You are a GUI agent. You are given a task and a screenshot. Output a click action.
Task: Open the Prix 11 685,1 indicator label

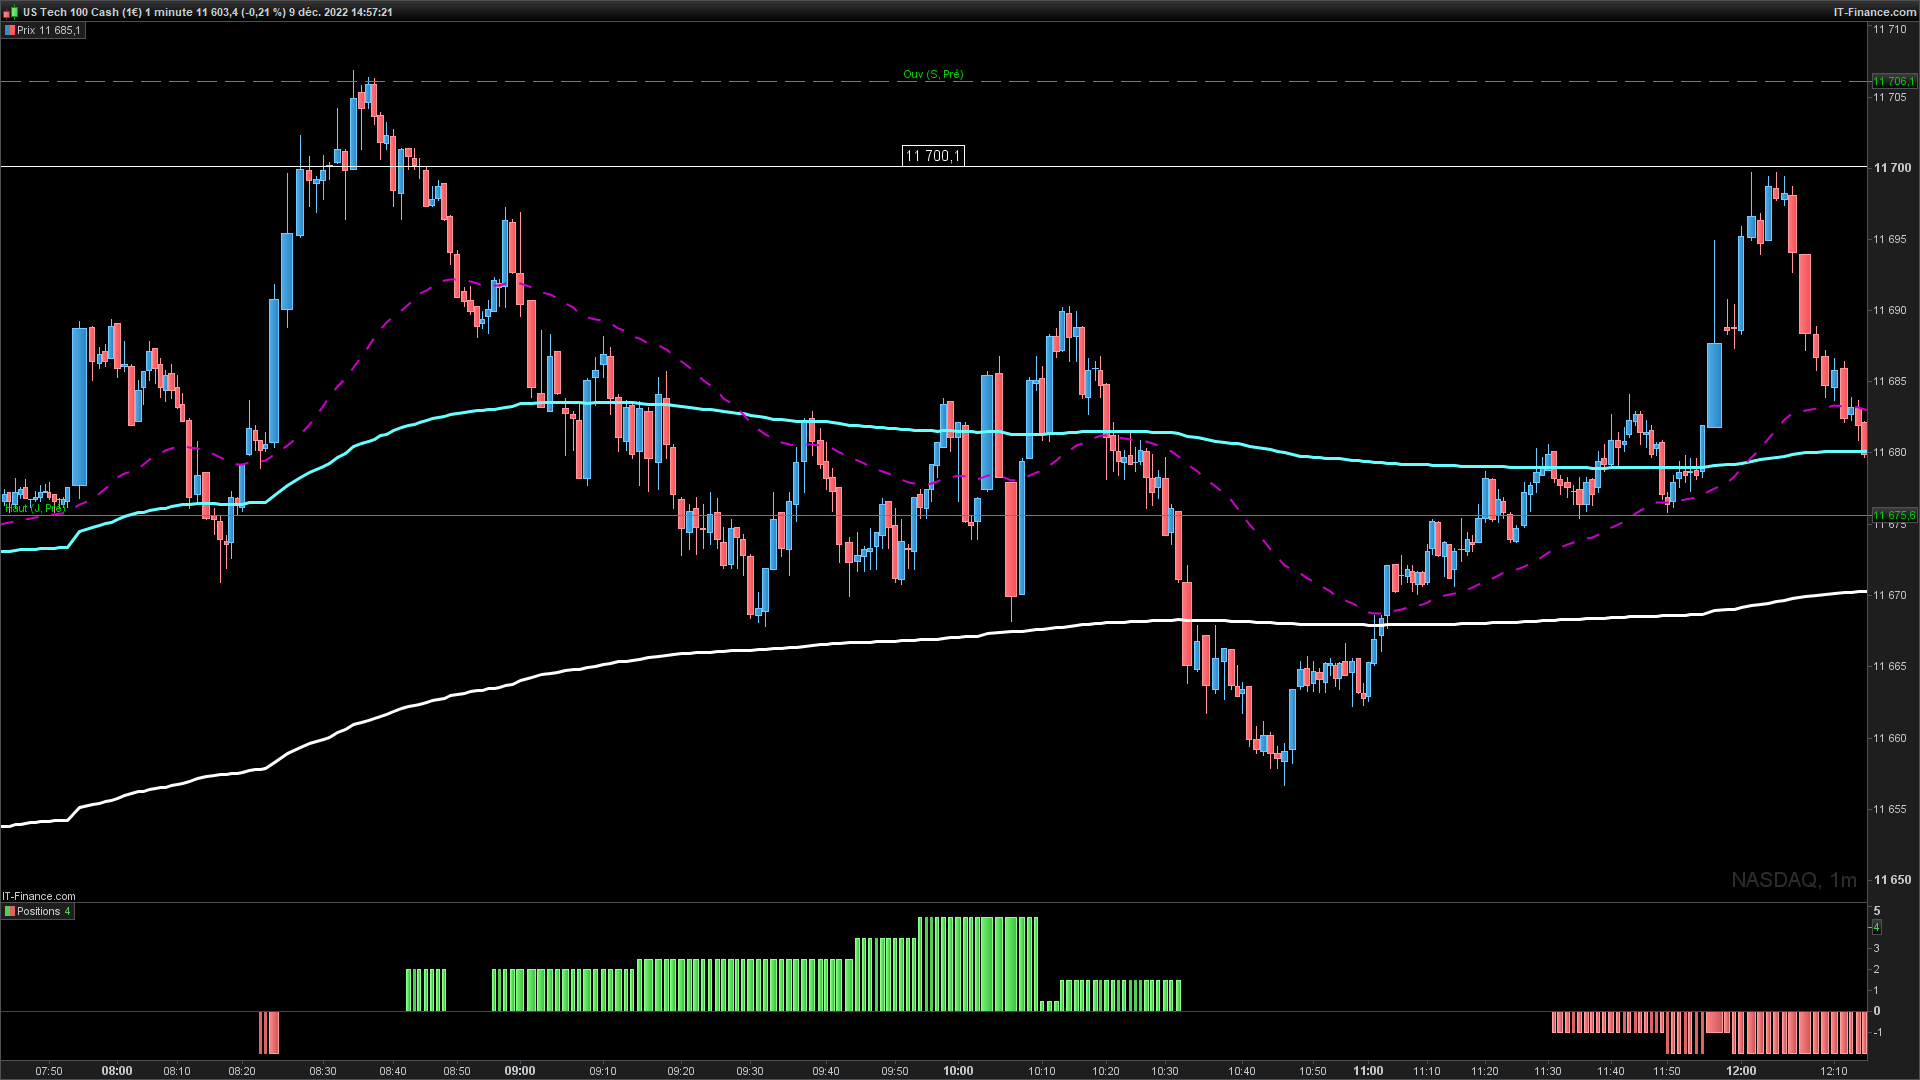(48, 30)
